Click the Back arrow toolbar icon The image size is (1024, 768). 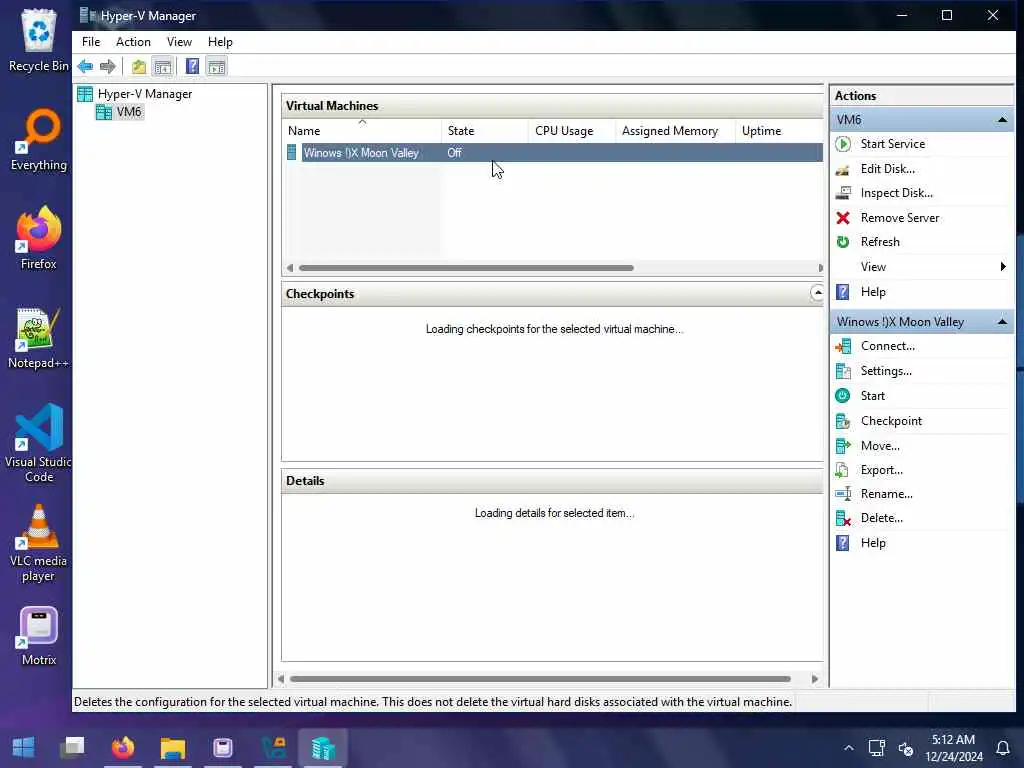click(x=85, y=66)
